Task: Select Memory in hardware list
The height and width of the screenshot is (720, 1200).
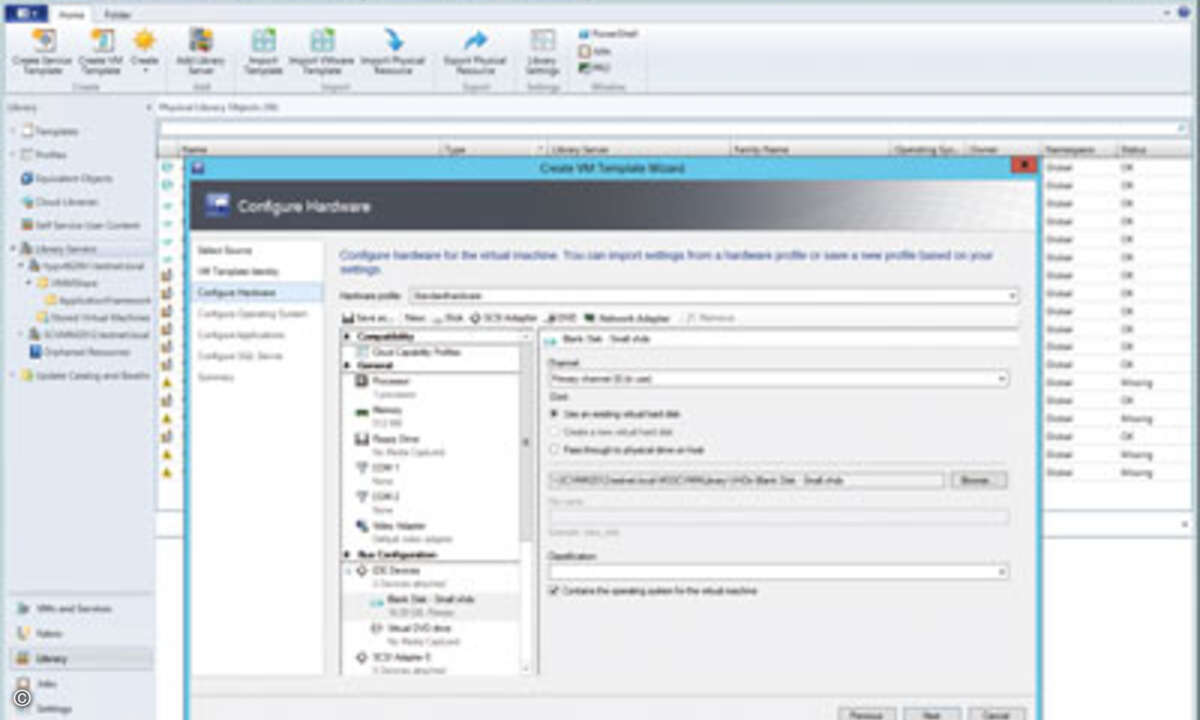Action: (387, 410)
